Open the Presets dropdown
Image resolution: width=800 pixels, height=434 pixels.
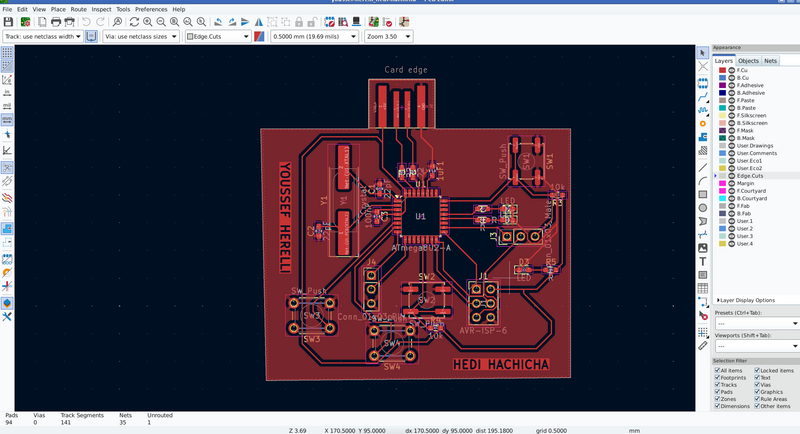(x=756, y=323)
